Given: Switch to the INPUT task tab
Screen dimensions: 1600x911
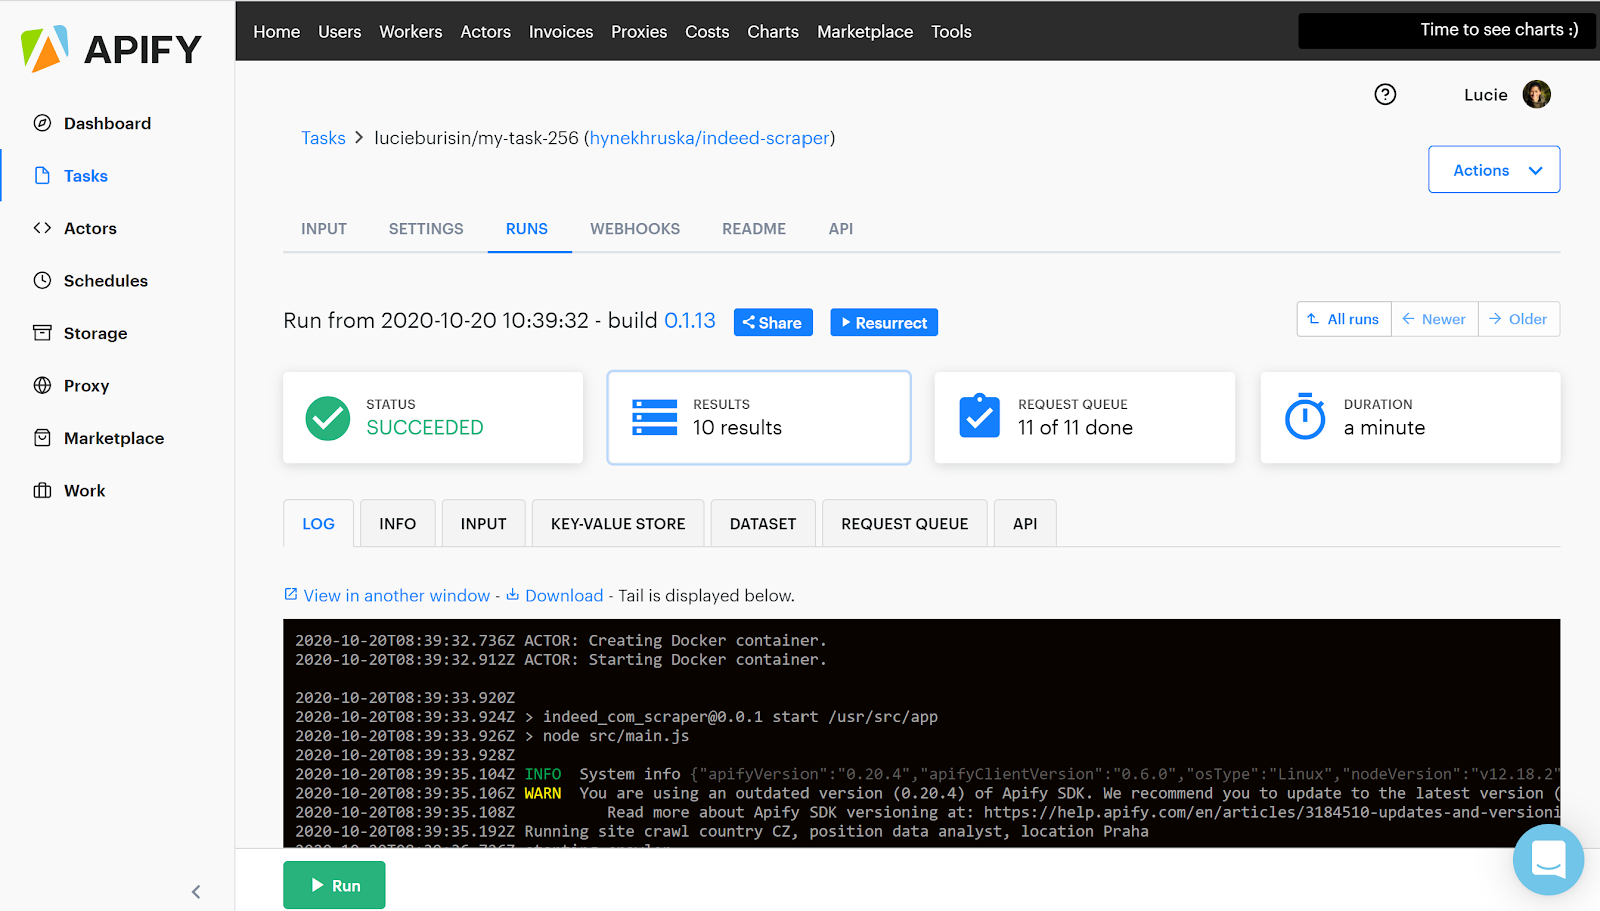Looking at the screenshot, I should (324, 229).
